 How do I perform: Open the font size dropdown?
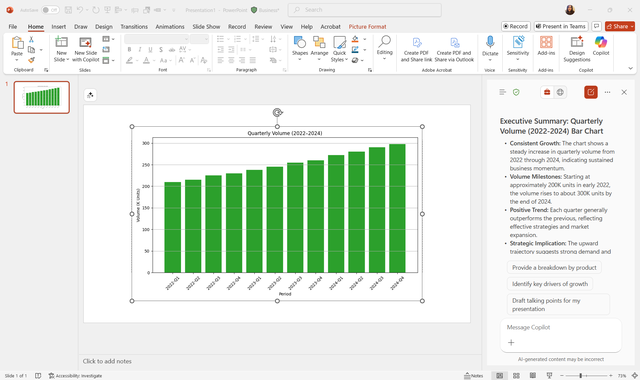pos(200,39)
